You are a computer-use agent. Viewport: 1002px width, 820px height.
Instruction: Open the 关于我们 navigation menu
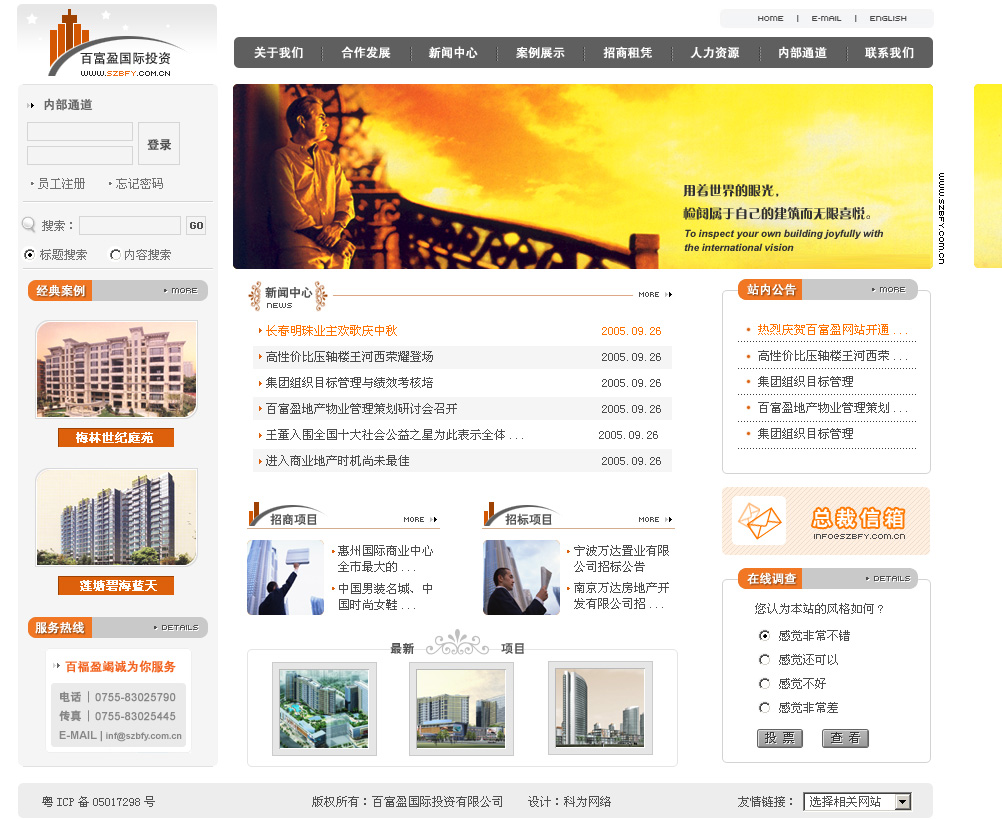coord(279,53)
